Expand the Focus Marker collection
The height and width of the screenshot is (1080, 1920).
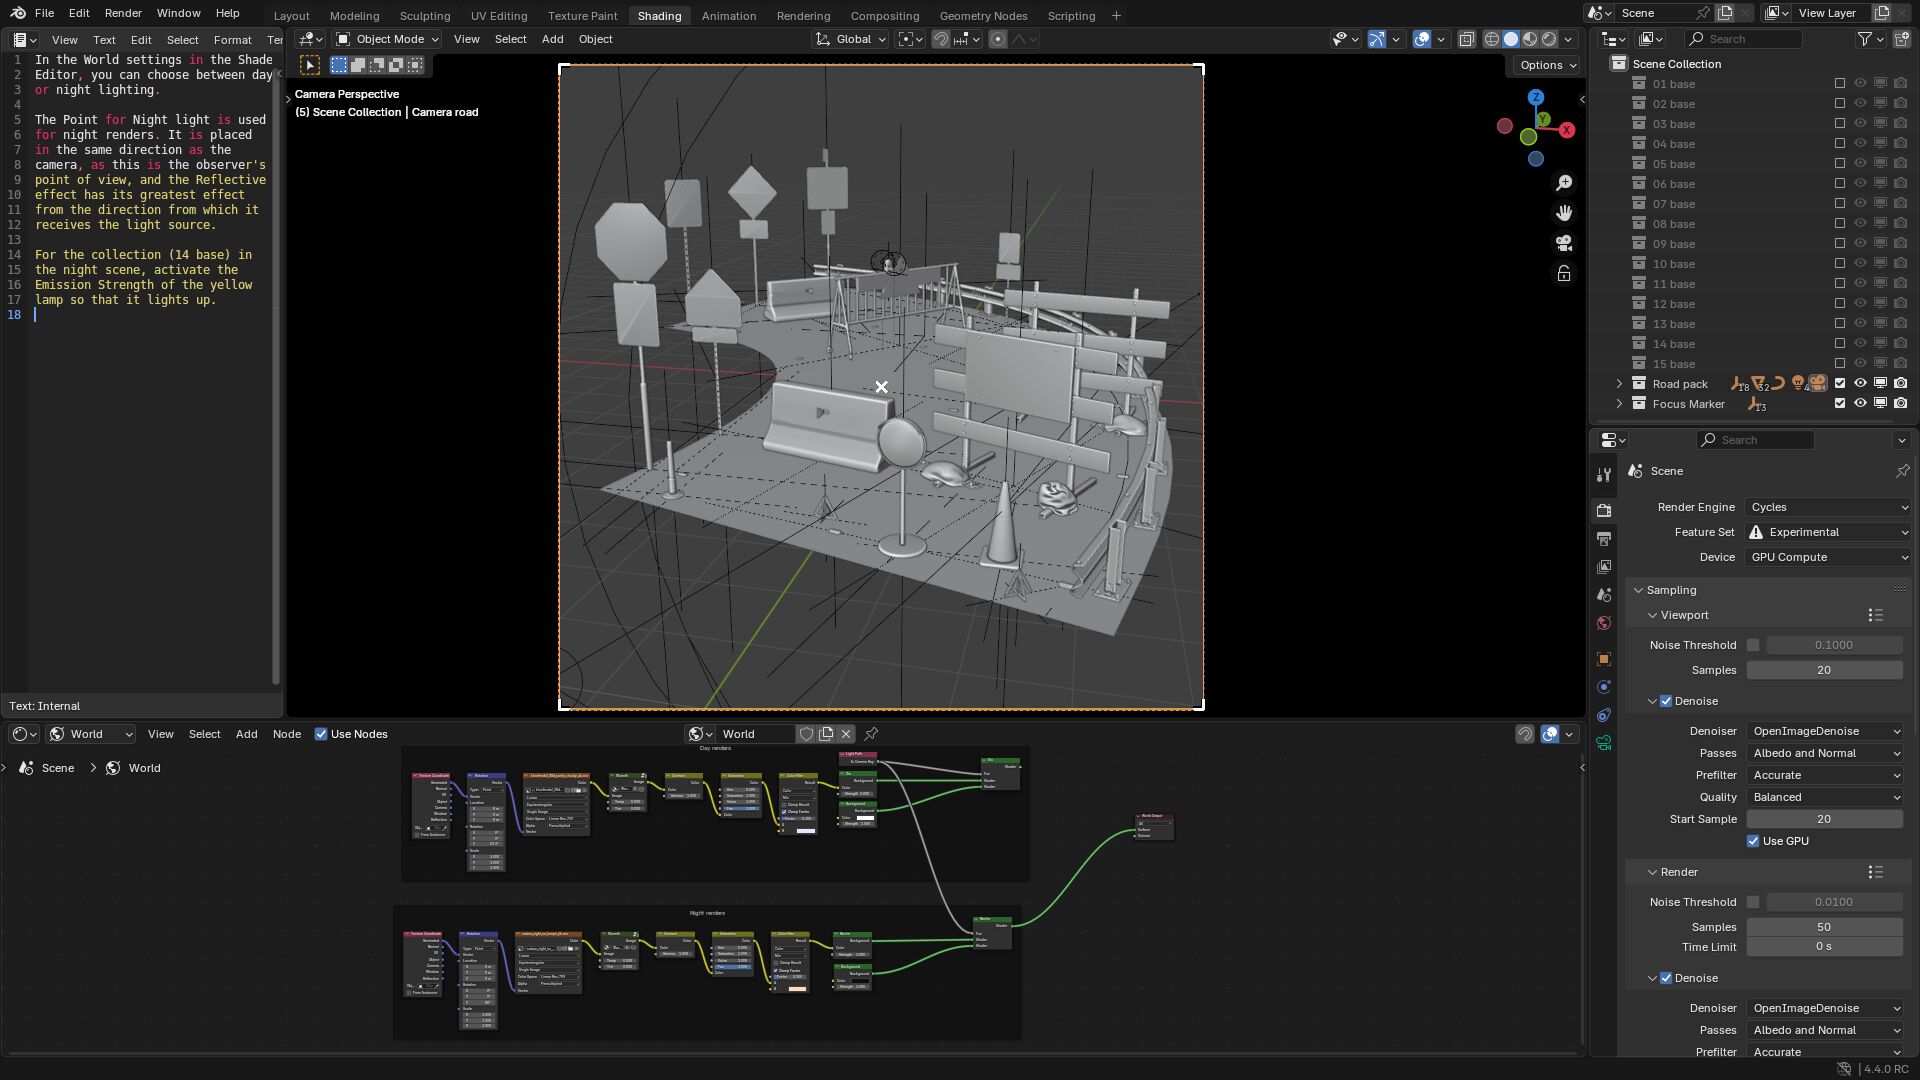[x=1619, y=404]
